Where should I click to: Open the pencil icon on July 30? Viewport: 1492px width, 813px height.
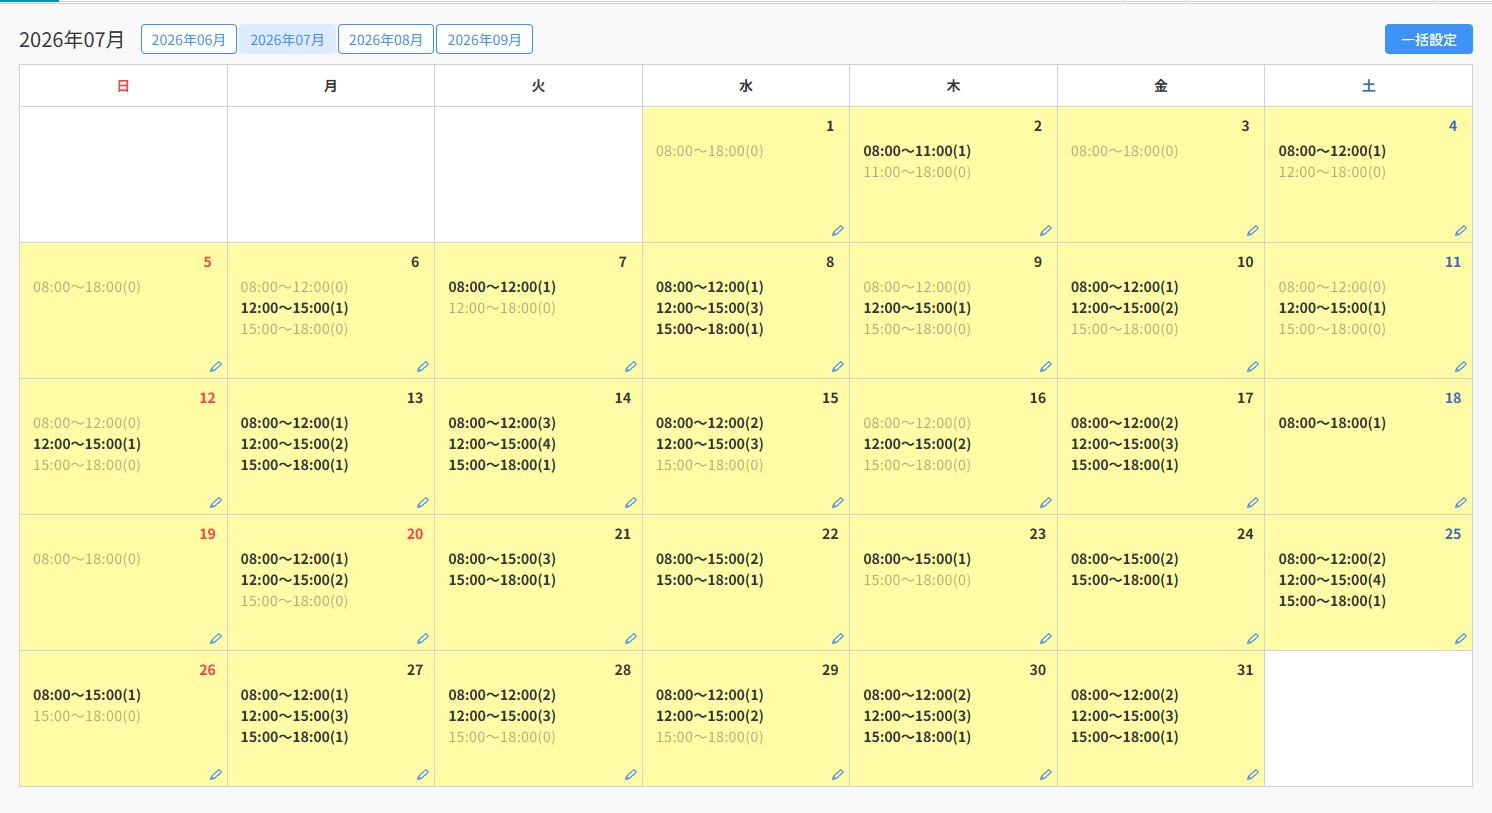(x=1046, y=775)
